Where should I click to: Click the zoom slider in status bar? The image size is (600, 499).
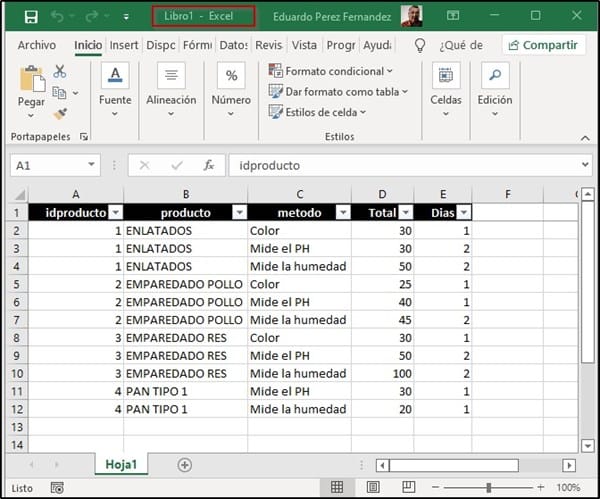pyautogui.click(x=489, y=488)
